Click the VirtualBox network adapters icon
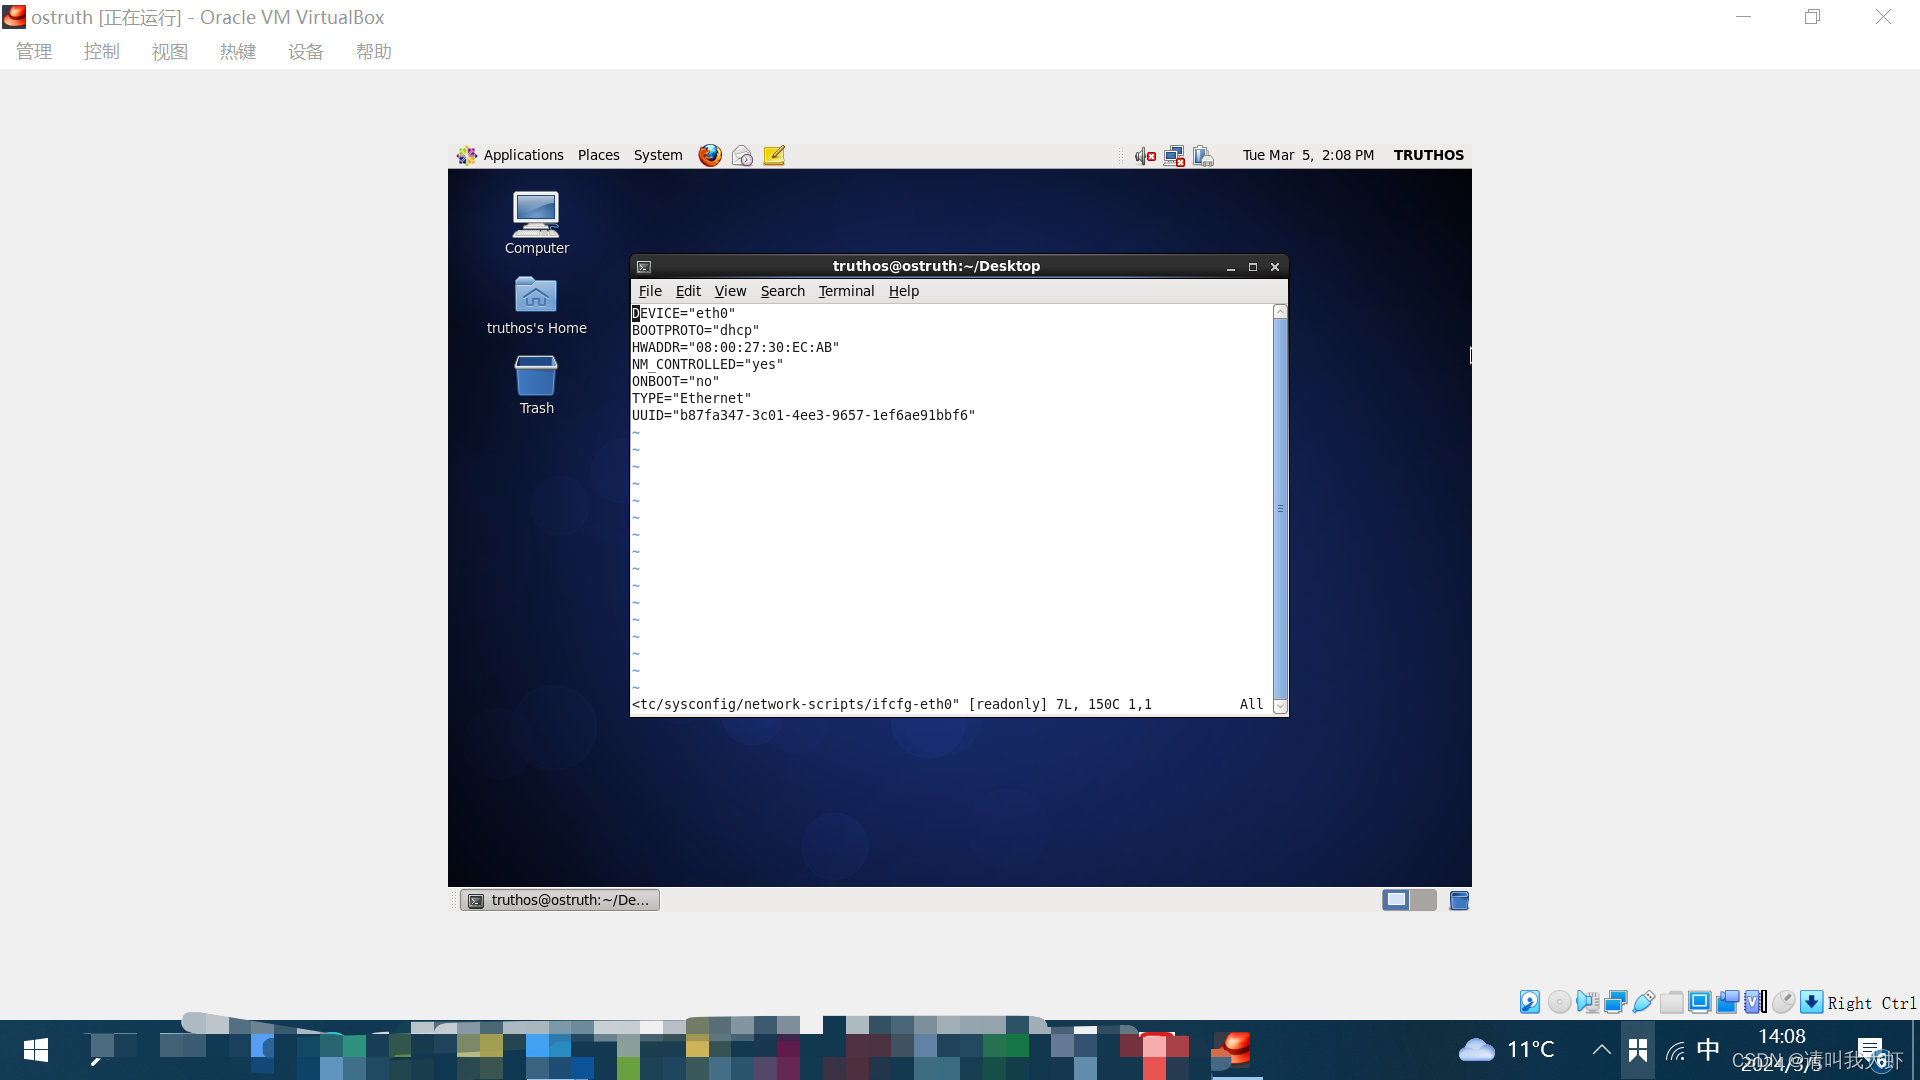Screen dimensions: 1920x1080 1615,1002
